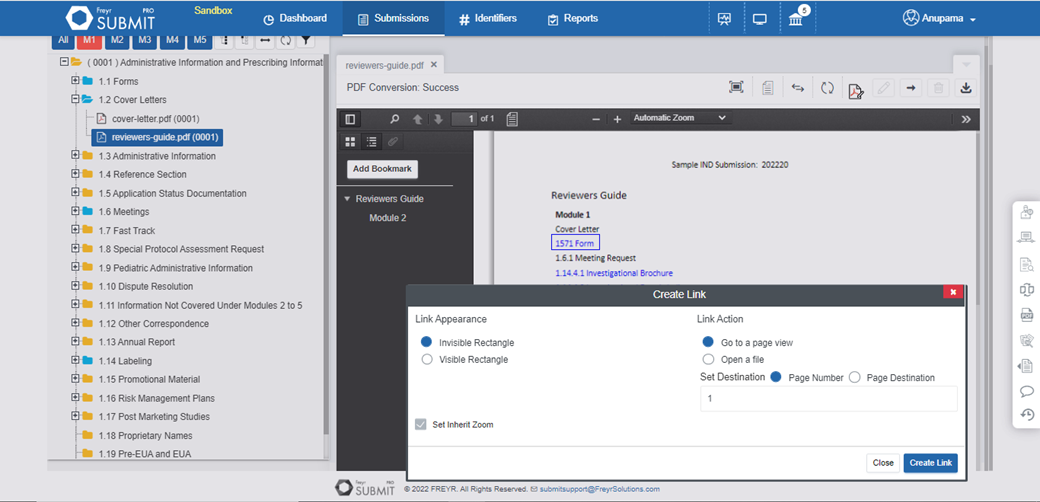This screenshot has height=502, width=1040.
Task: Email submitsupport@FreyrSolutions.com link
Action: pos(600,489)
